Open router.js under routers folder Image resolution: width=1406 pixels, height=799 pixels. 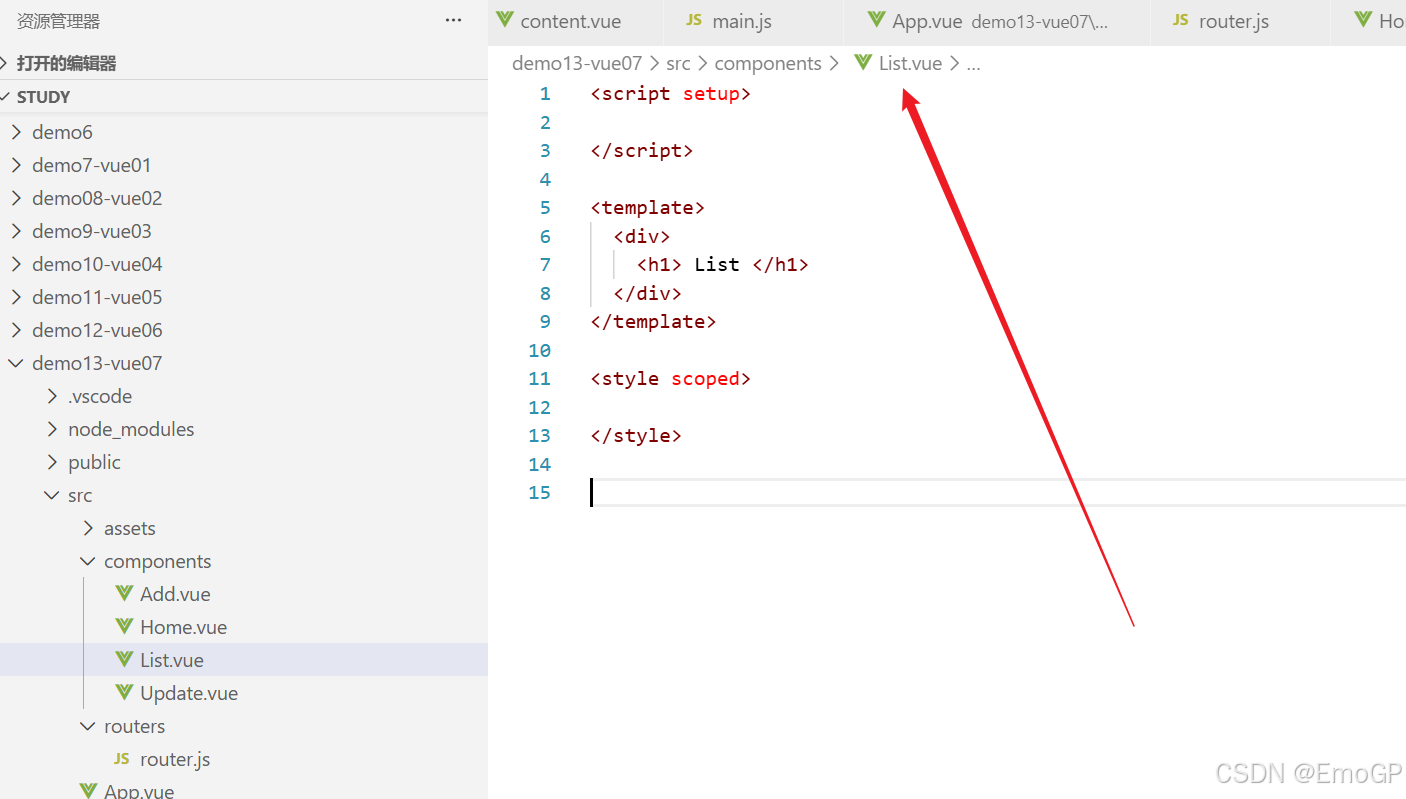pos(244,759)
